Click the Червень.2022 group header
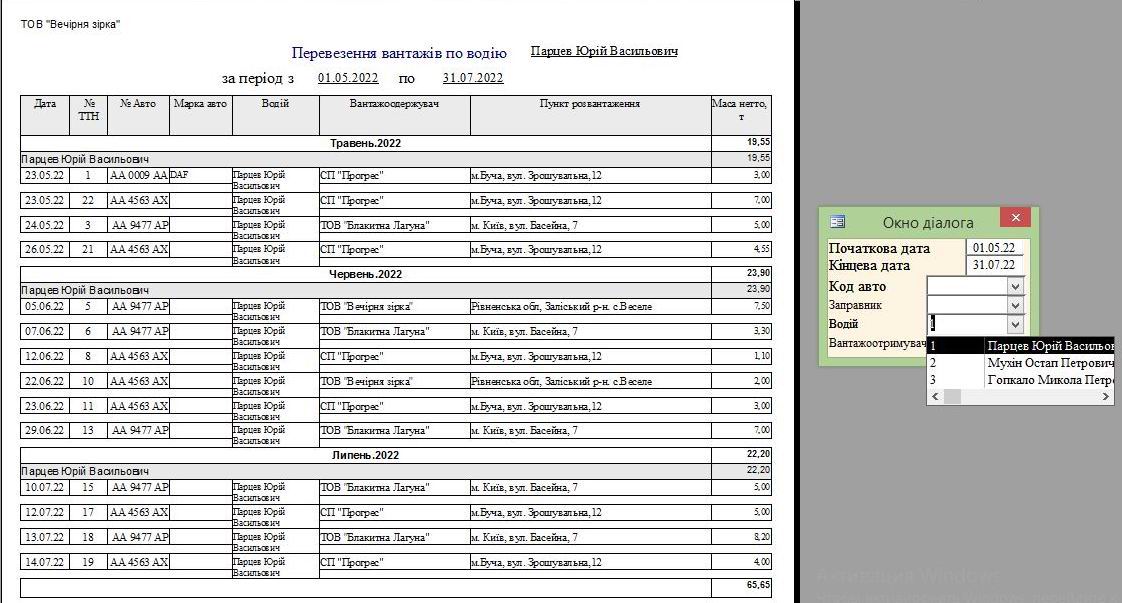This screenshot has width=1122, height=603. 365,274
